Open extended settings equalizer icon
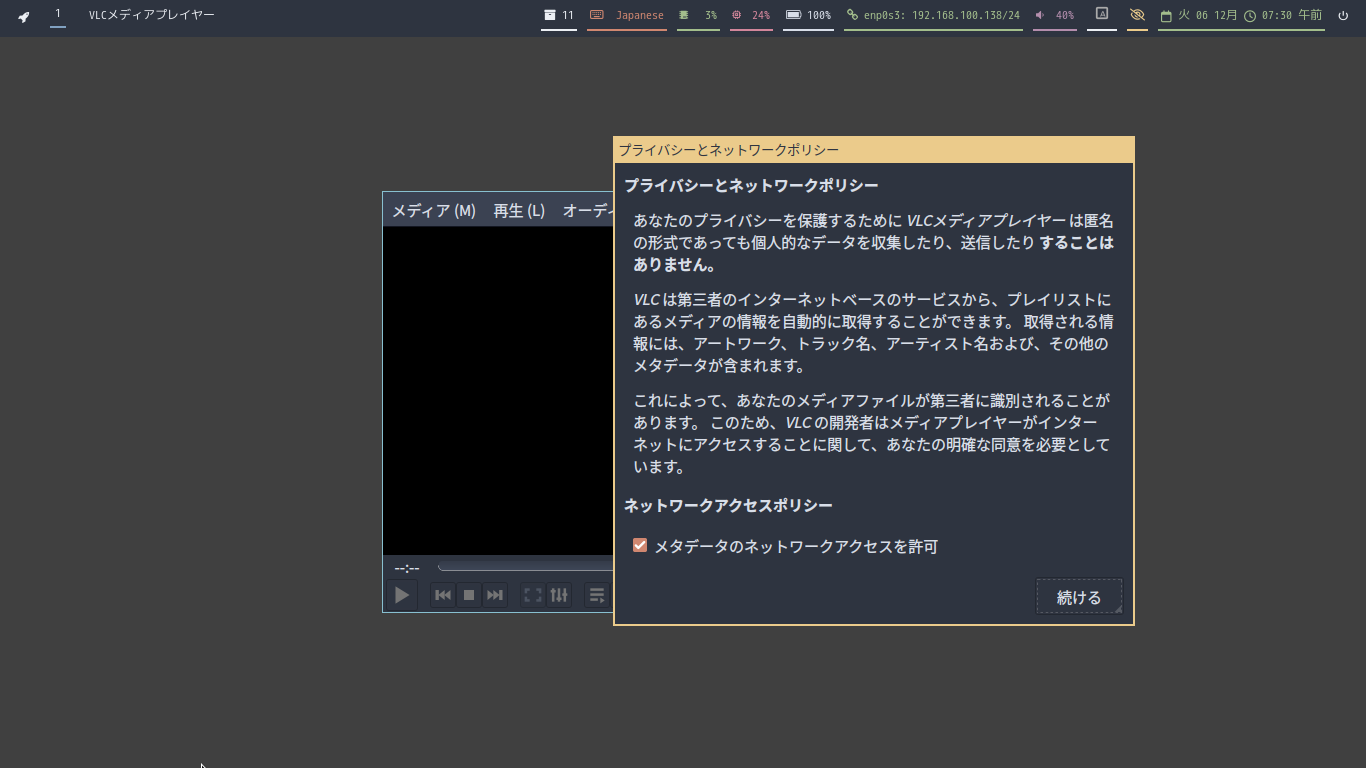1366x768 pixels. (x=559, y=595)
